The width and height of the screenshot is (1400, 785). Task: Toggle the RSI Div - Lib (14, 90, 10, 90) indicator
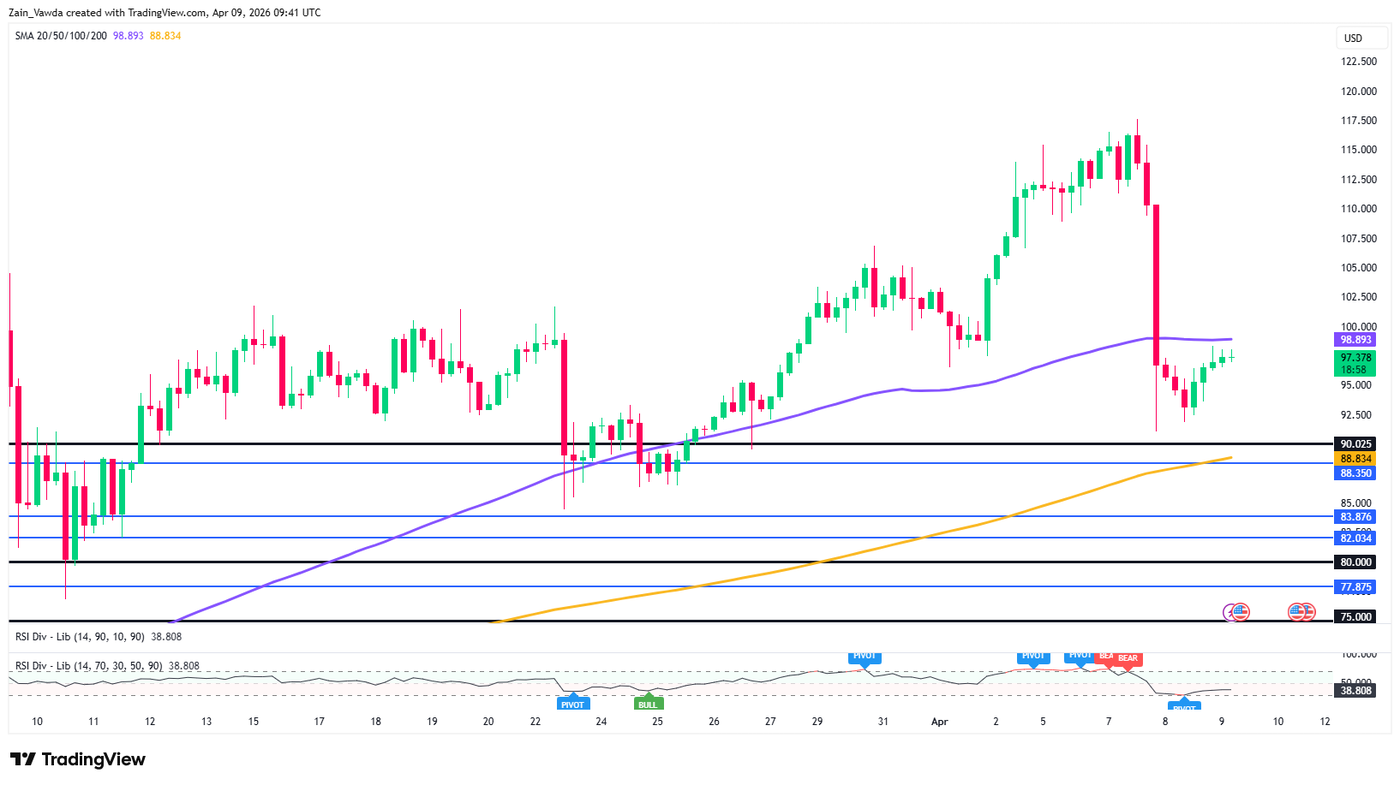click(x=80, y=634)
